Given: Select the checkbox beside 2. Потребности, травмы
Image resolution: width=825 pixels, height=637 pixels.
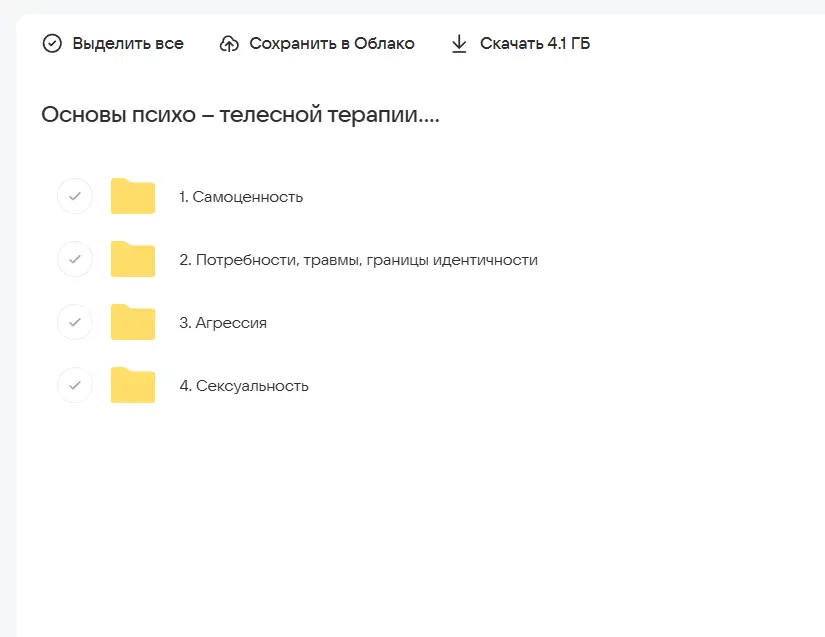Looking at the screenshot, I should pyautogui.click(x=75, y=260).
